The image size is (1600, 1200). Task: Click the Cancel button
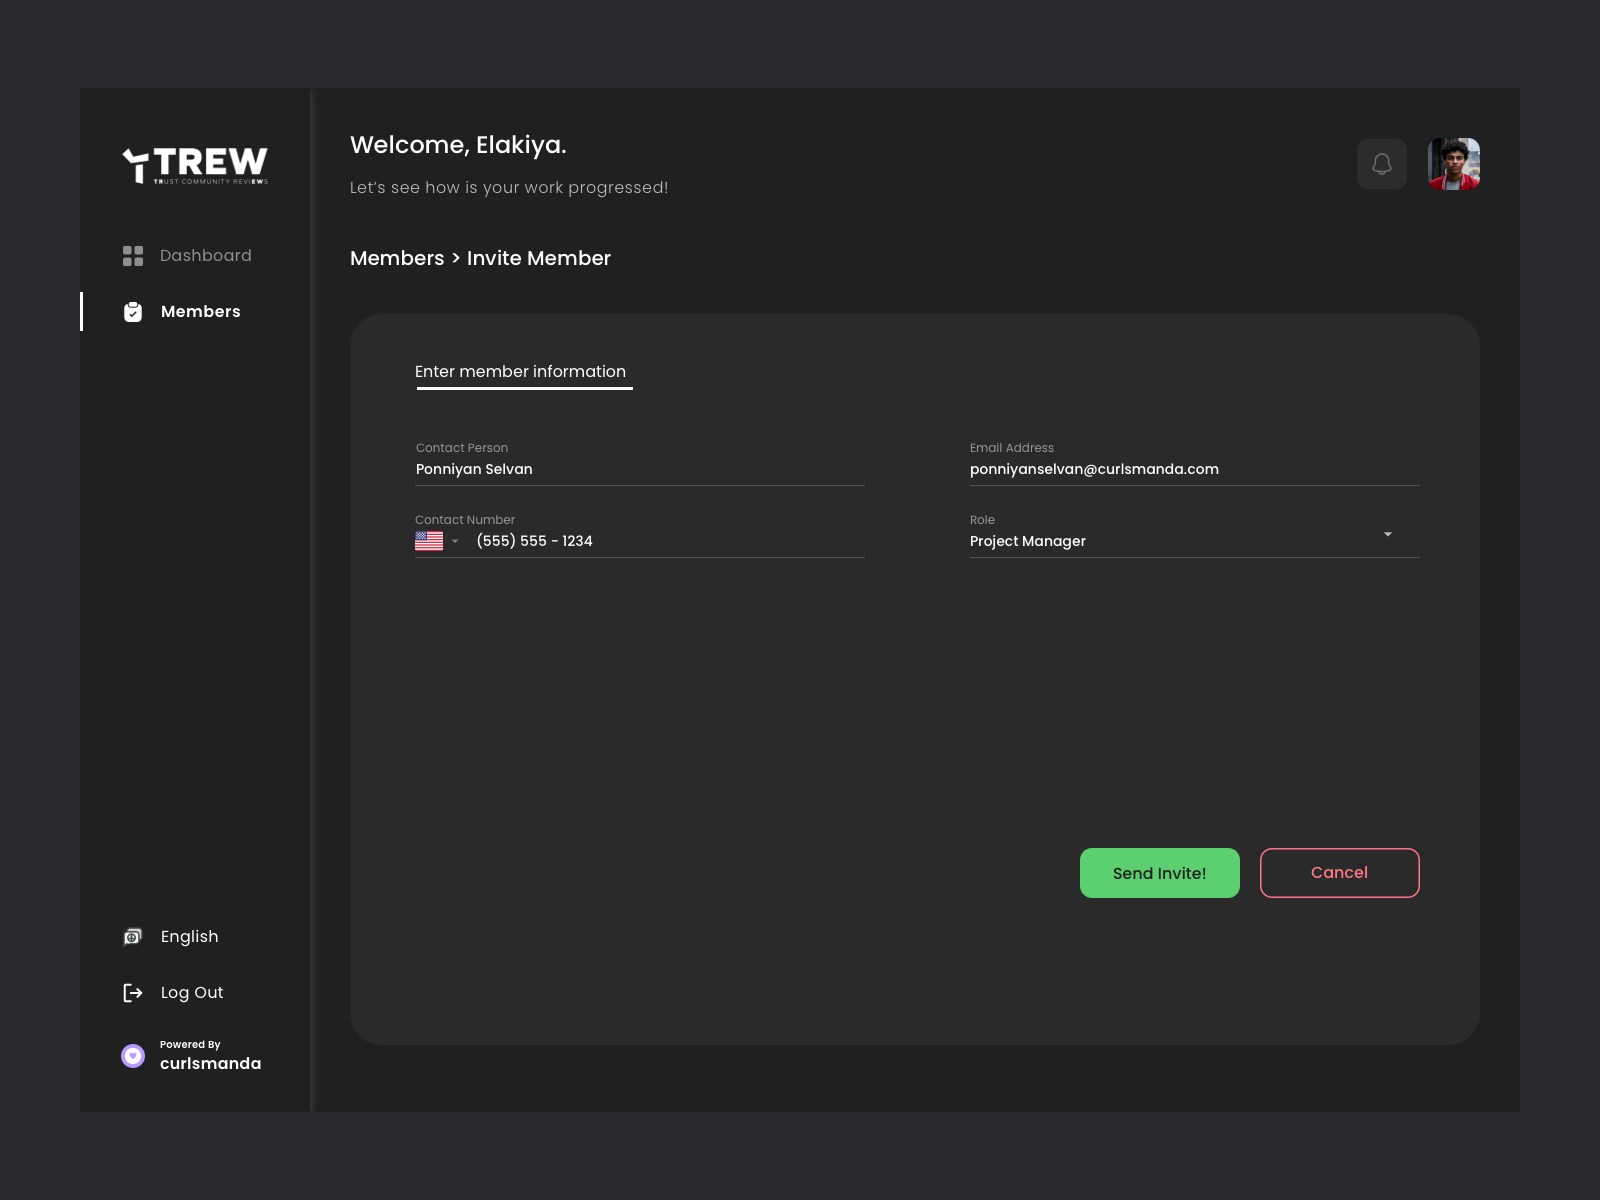tap(1340, 873)
